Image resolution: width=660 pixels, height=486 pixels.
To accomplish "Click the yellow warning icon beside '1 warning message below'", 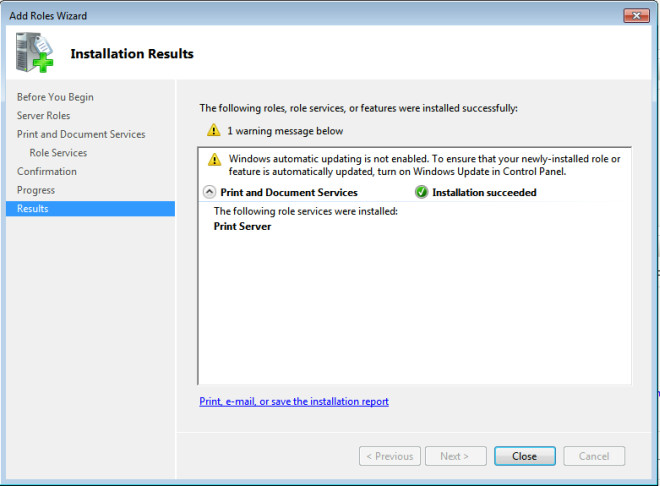I will click(214, 130).
